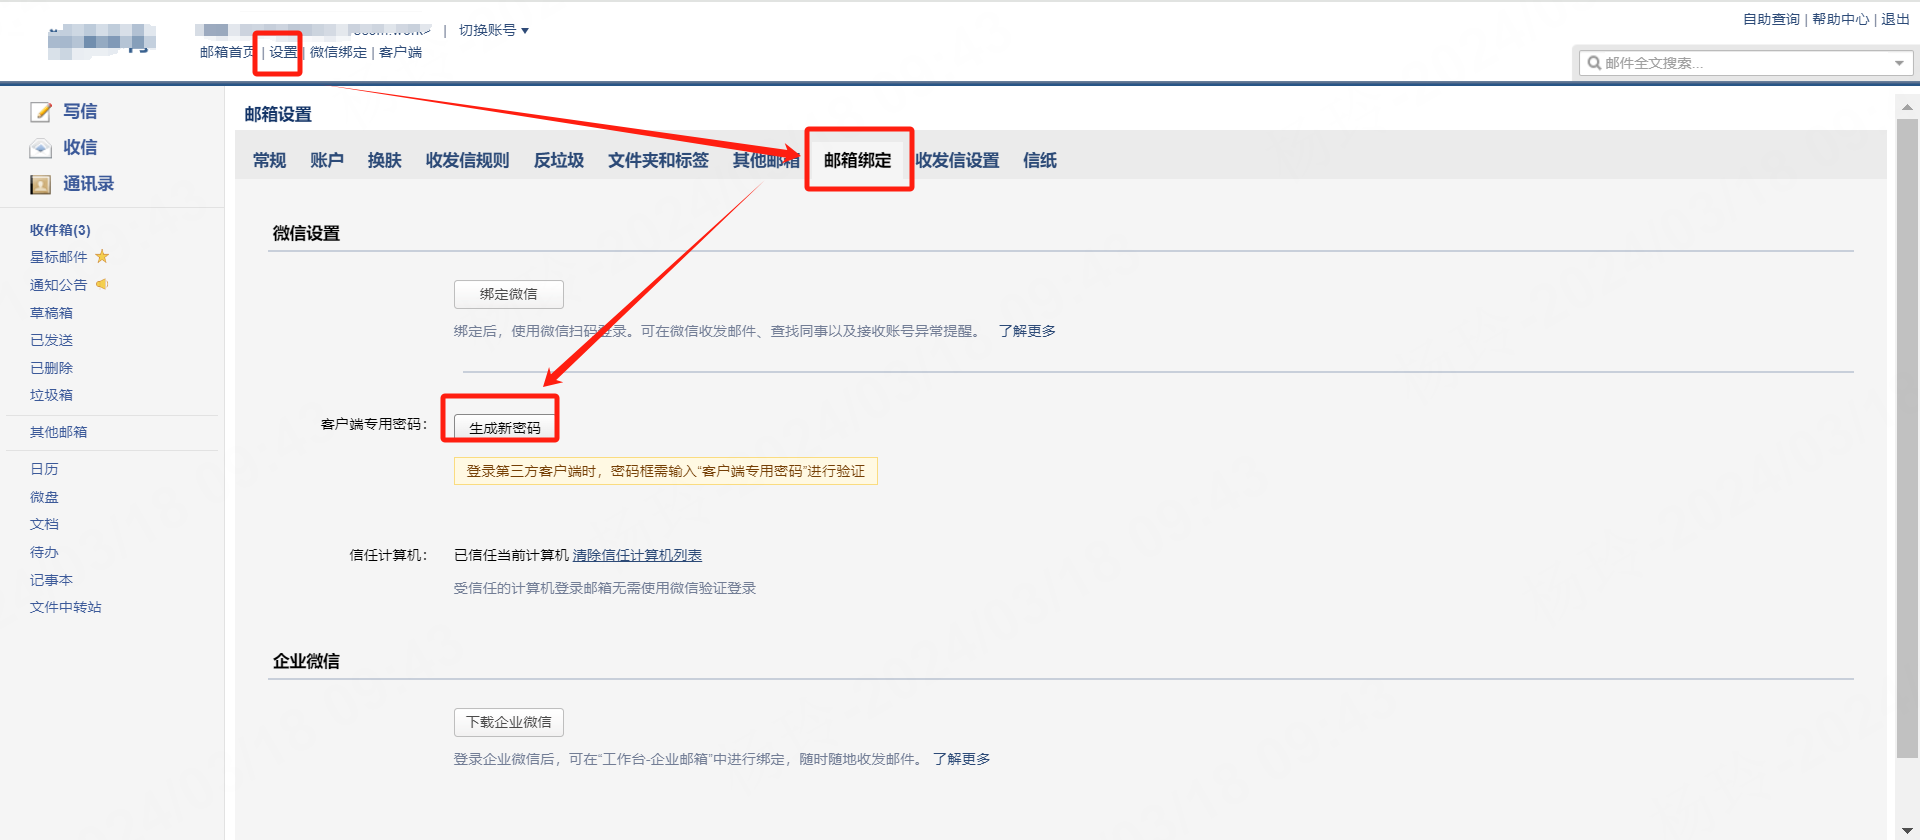Go to the 反垃圾 tab

coord(559,160)
